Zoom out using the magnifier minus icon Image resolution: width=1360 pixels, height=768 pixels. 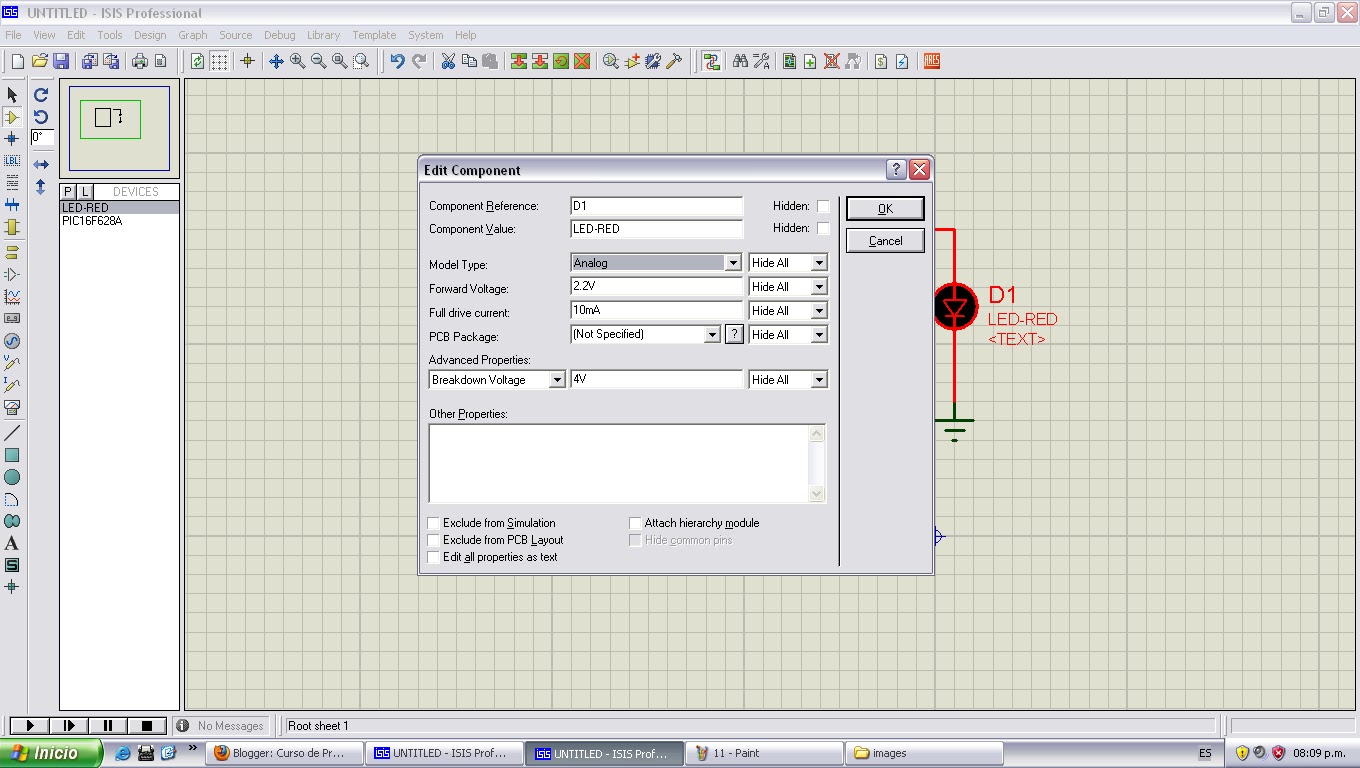tap(318, 61)
